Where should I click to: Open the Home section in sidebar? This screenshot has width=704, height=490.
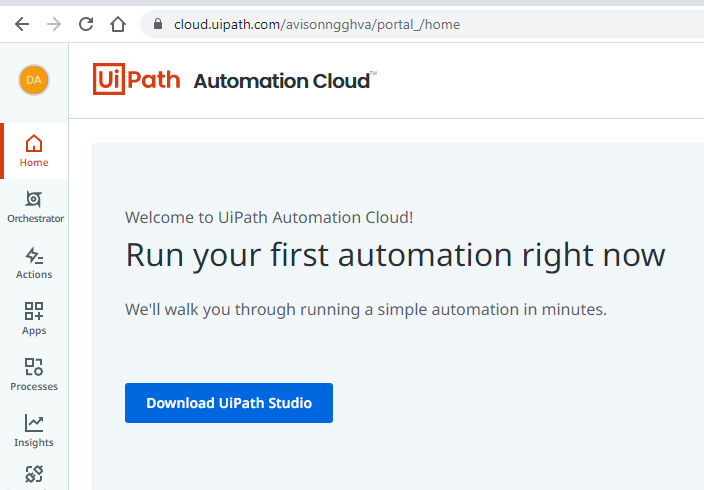pos(34,151)
